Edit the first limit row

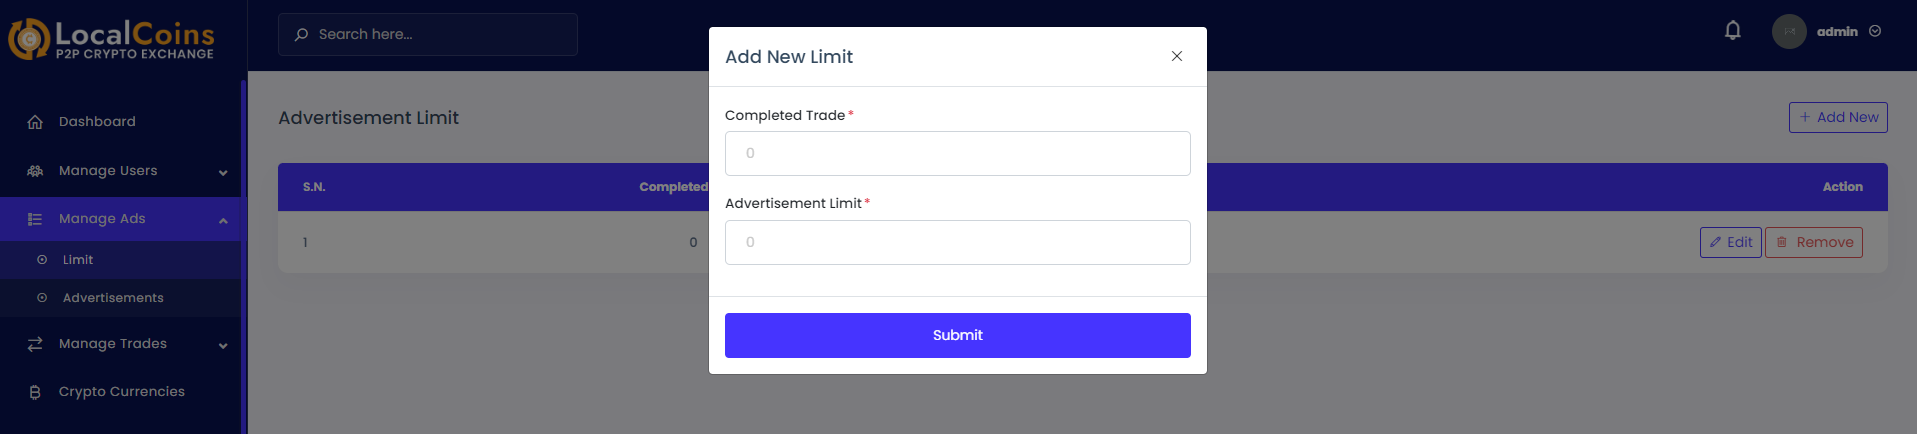point(1730,242)
